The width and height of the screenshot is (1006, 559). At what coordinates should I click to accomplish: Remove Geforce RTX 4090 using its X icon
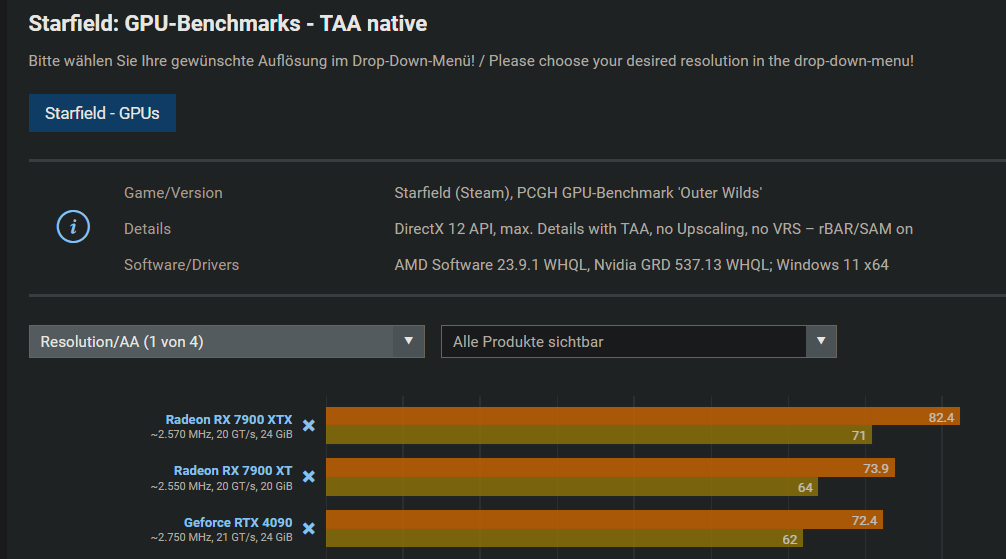[x=309, y=529]
